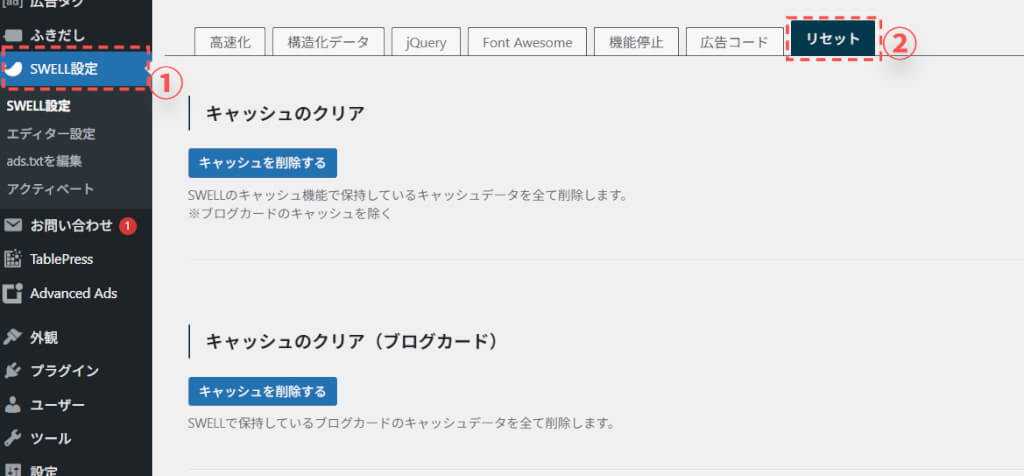This screenshot has height=476, width=1024.
Task: Click the ユーザー person icon
Action: pyautogui.click(x=13, y=405)
